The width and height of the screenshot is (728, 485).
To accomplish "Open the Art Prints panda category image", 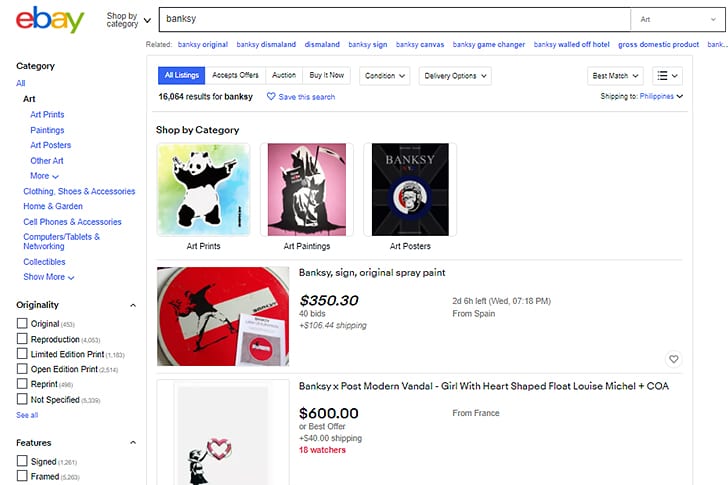I will point(203,189).
